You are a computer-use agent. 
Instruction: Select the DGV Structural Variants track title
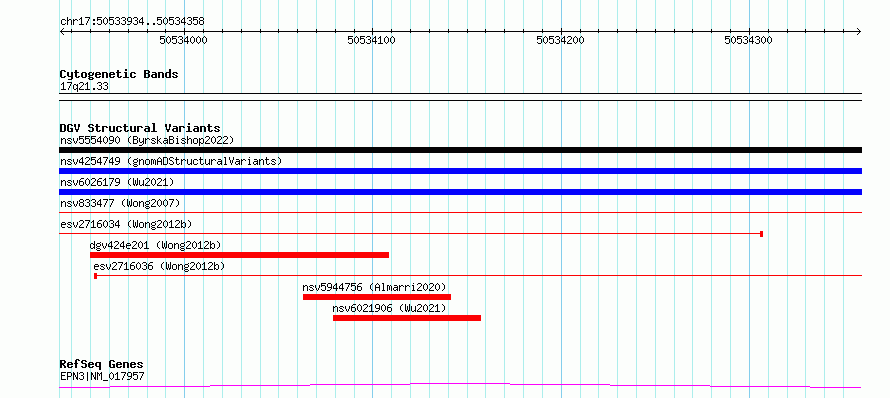coord(140,128)
